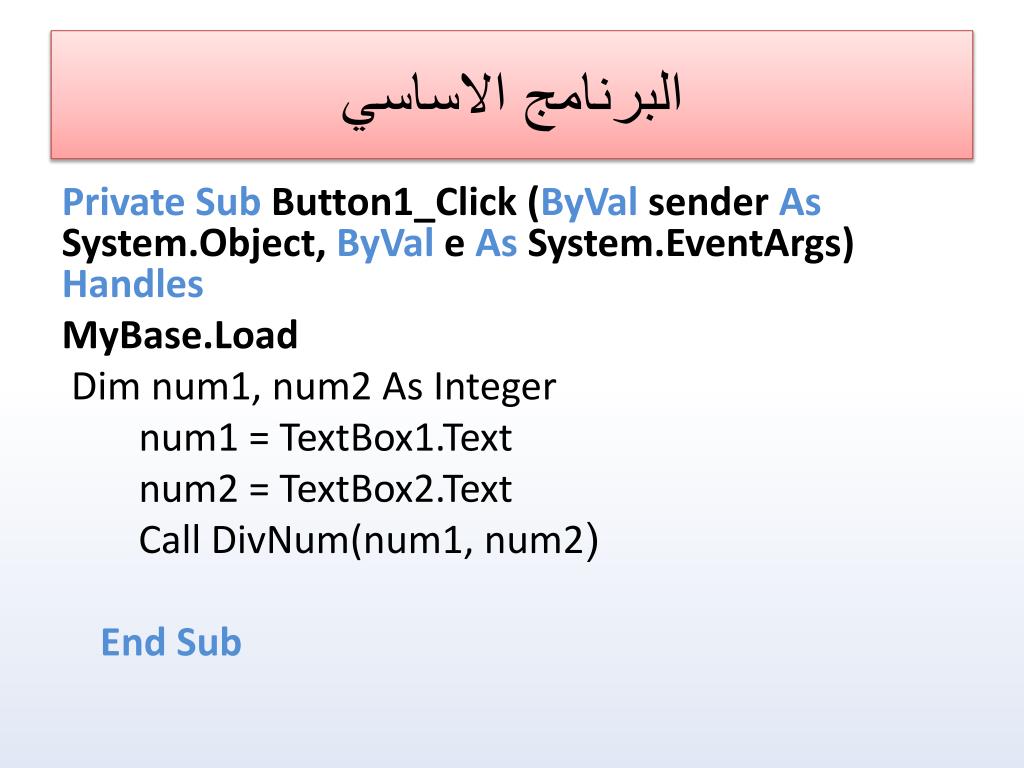The image size is (1024, 768).
Task: Click "TextBox1.Text" in the num1 assignment
Action: pyautogui.click(x=395, y=437)
